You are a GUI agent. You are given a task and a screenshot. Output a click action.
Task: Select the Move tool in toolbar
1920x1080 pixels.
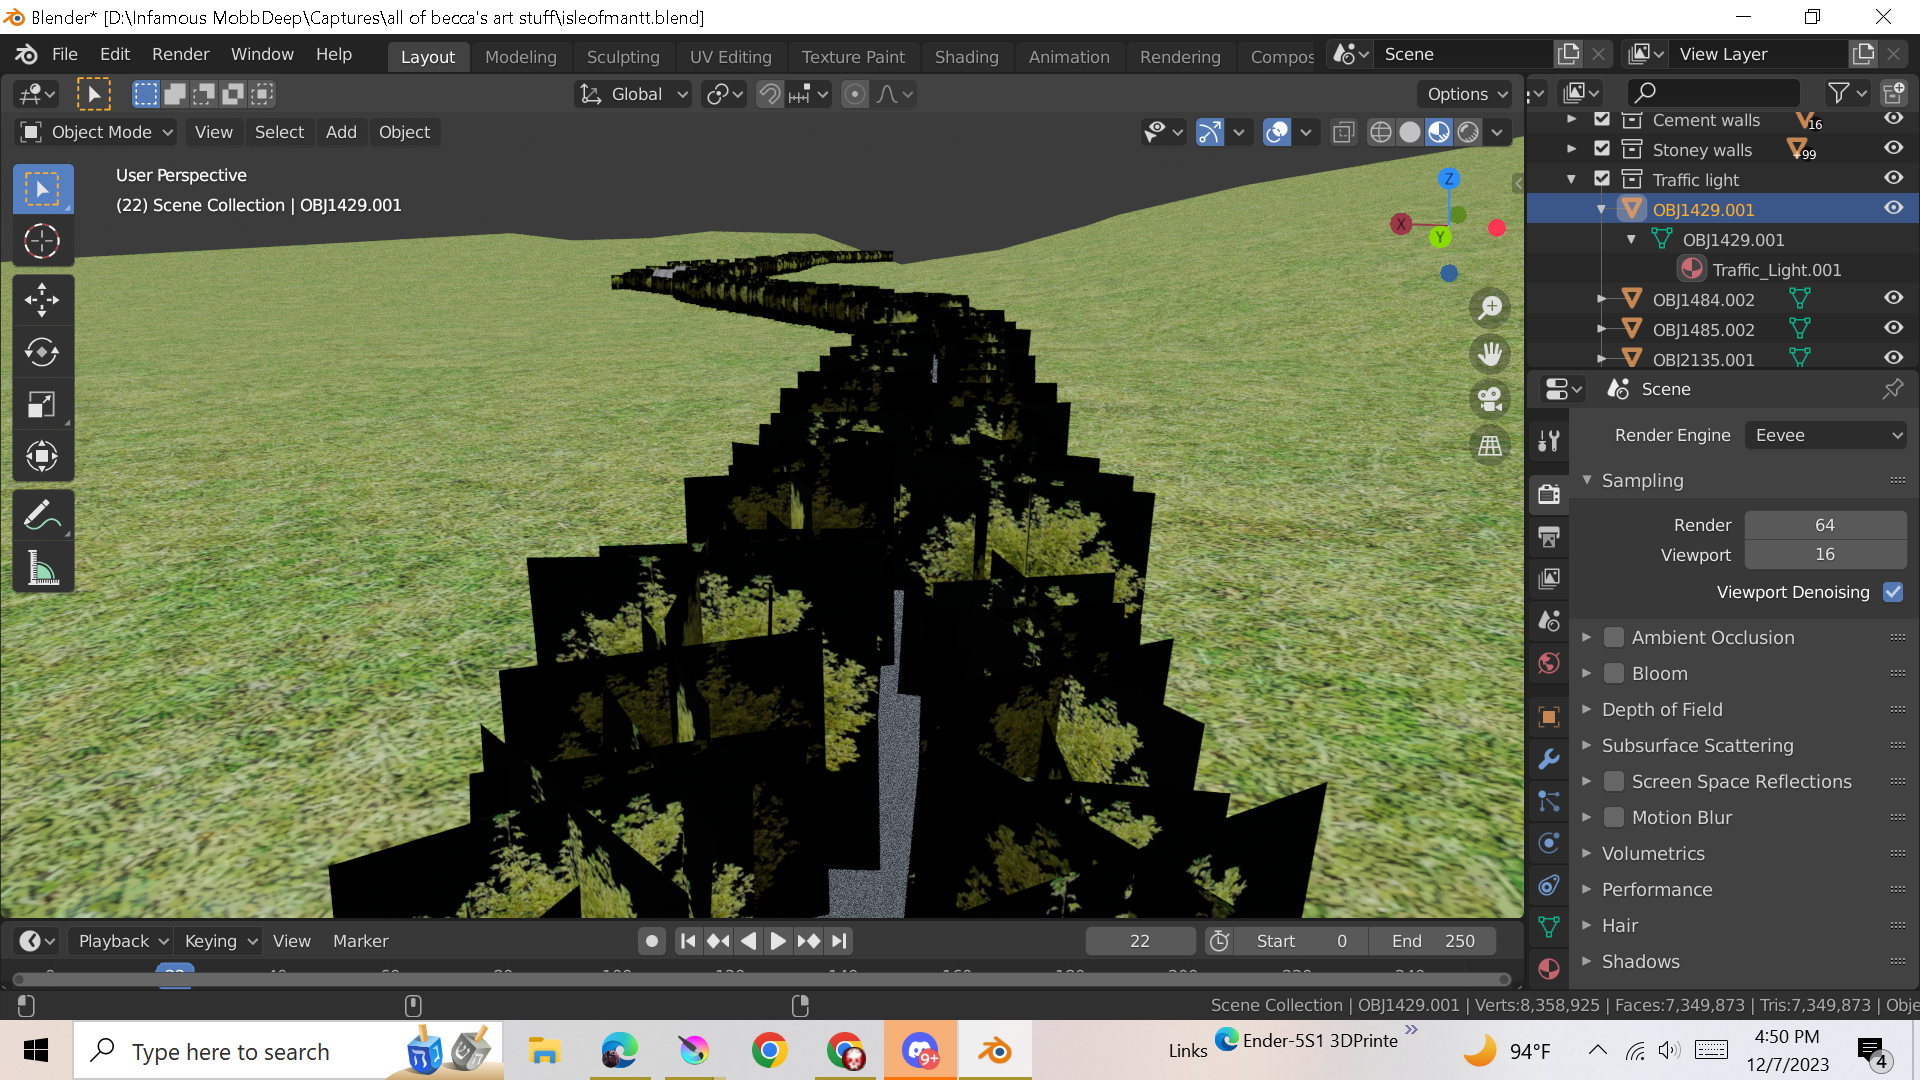click(42, 299)
